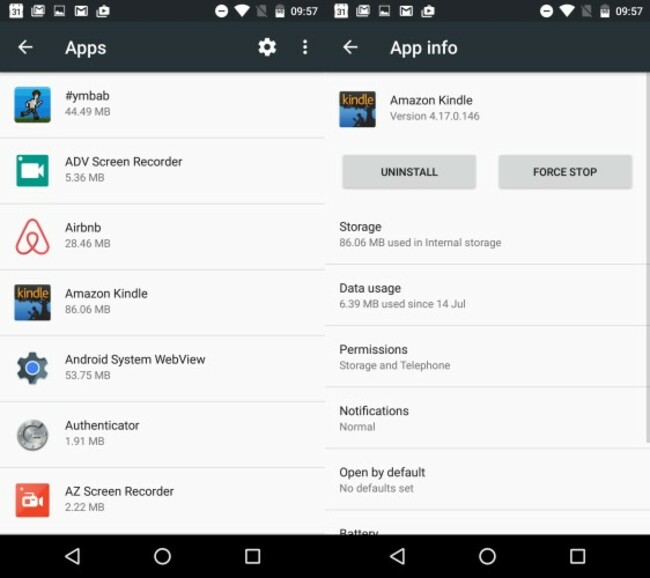Screen dimensions: 650x578
Task: Tap Kindle icon in App info header
Action: (357, 109)
